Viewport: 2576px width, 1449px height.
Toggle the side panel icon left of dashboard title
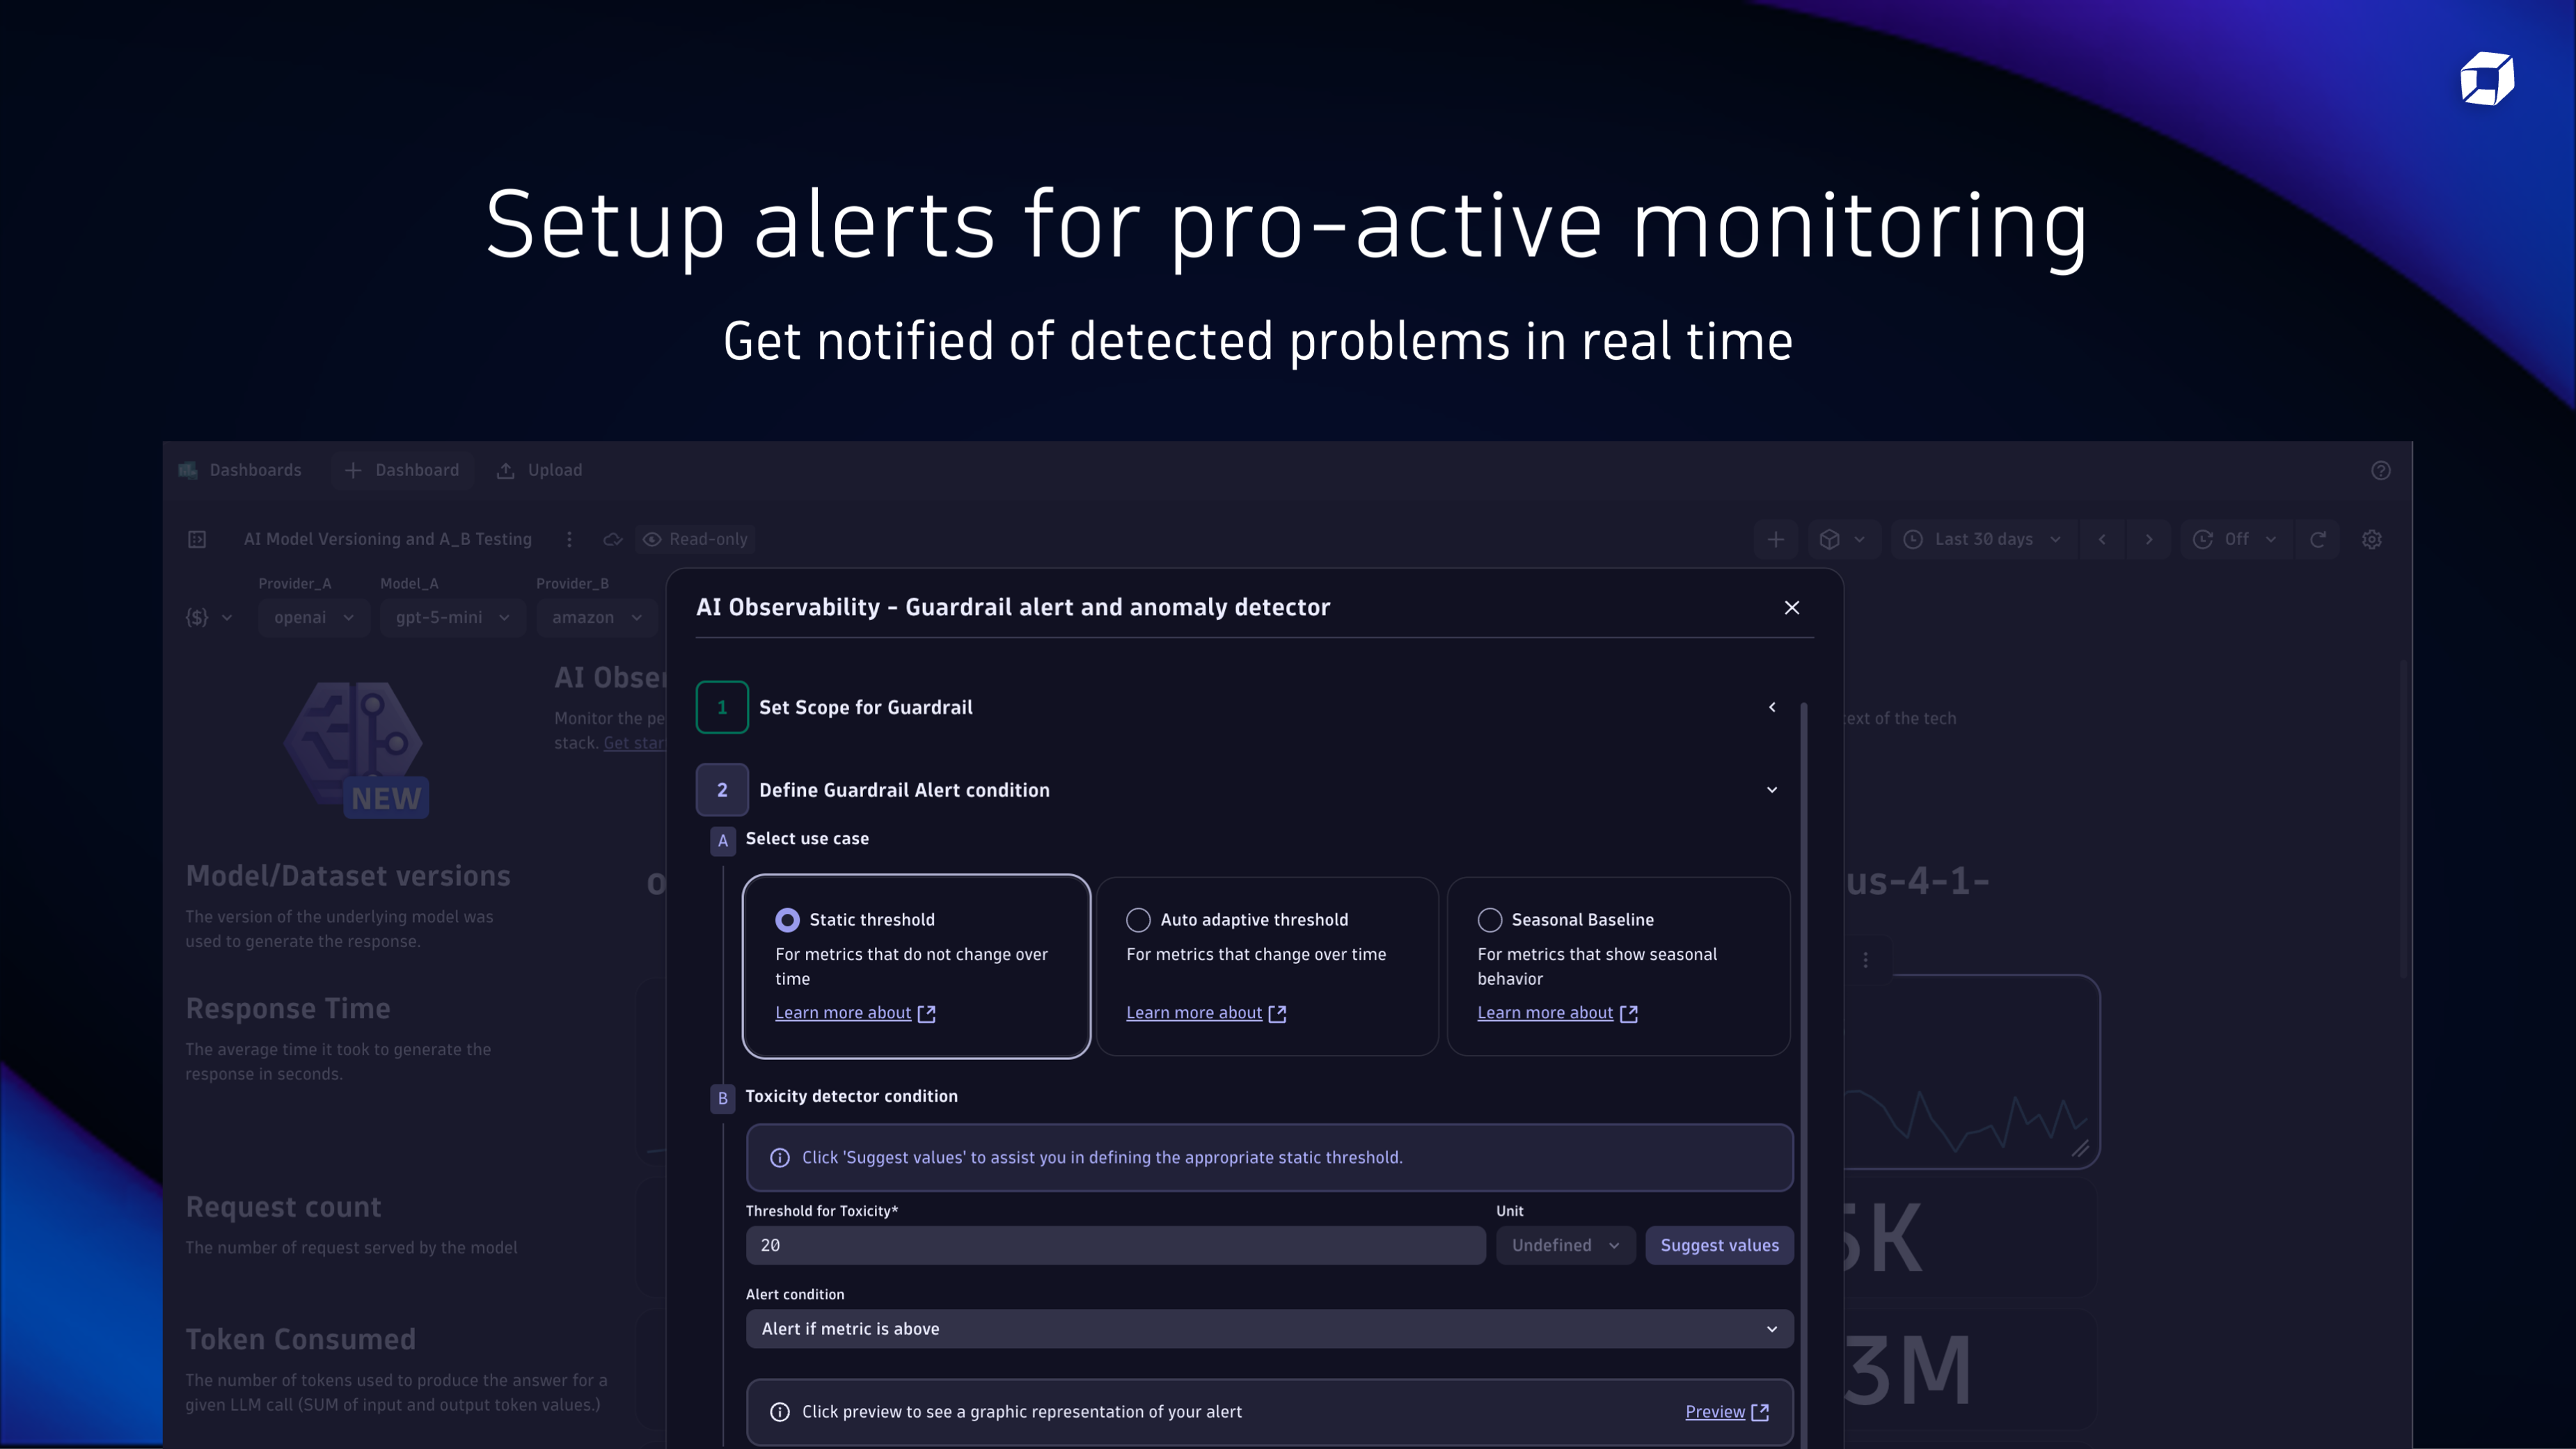(x=197, y=539)
